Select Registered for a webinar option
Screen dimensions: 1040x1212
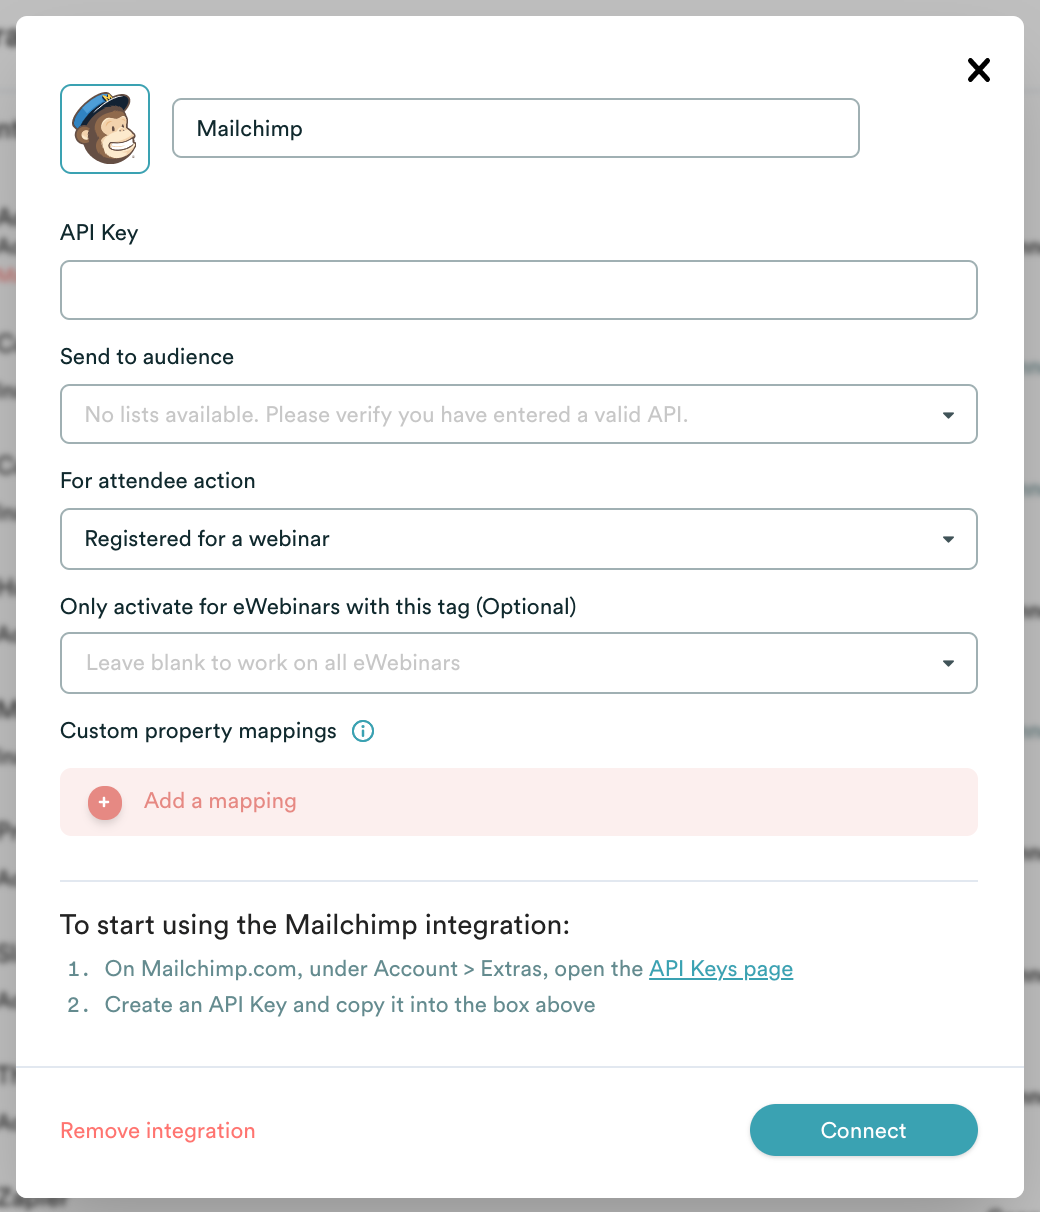206,539
